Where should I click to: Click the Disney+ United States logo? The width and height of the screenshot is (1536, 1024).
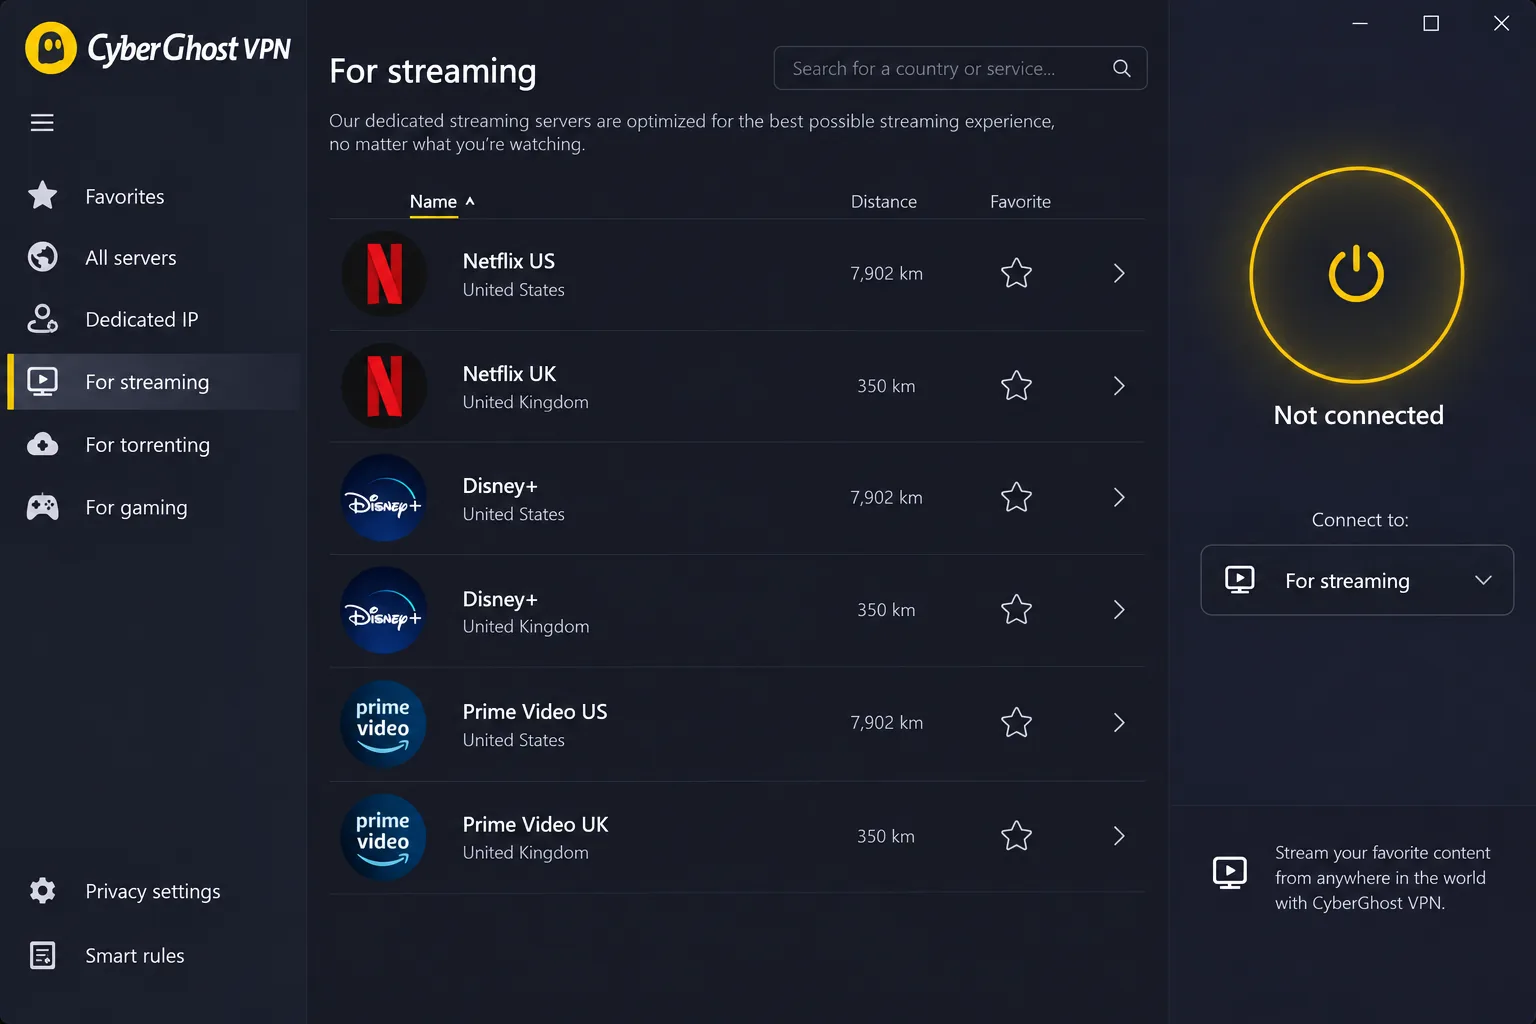[384, 498]
